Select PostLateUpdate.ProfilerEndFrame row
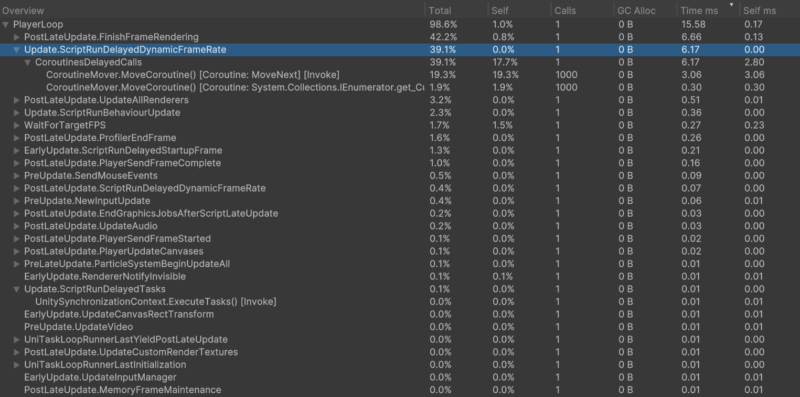 click(400, 138)
